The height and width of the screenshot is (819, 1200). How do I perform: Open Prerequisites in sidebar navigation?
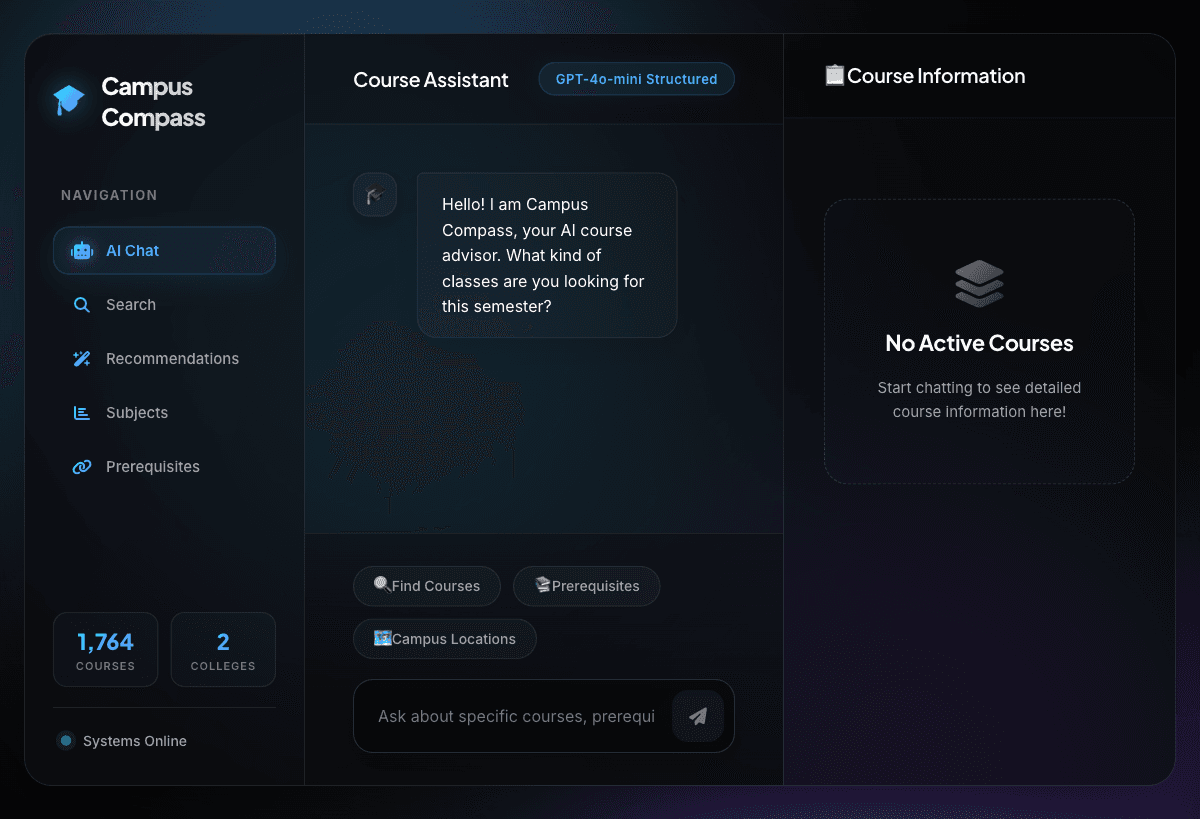coord(164,467)
